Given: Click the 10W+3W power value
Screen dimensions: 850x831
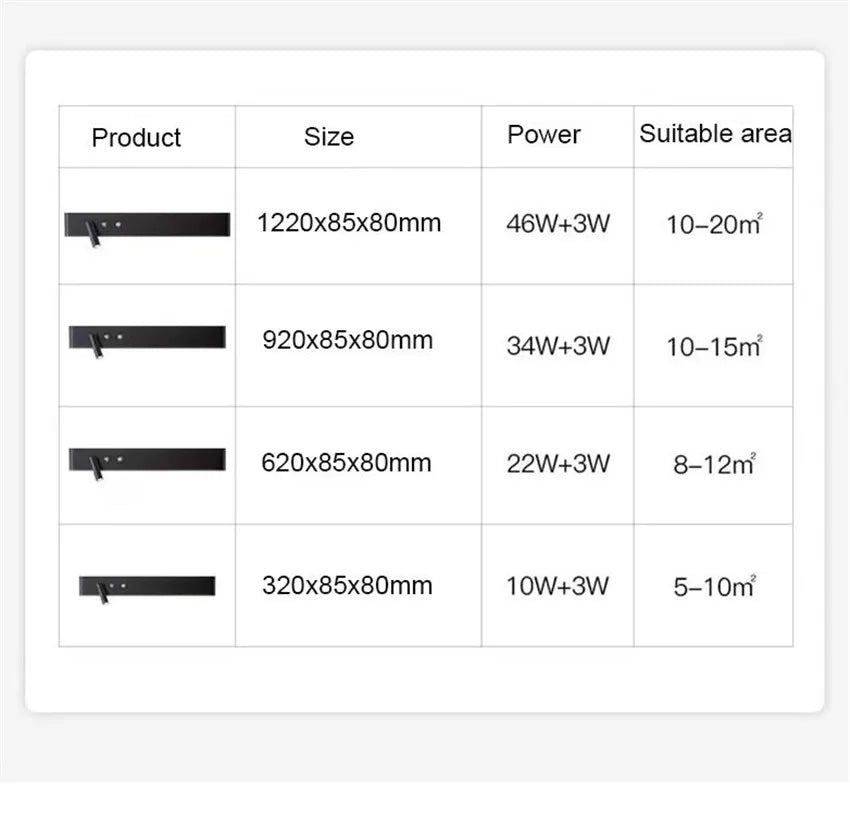Looking at the screenshot, I should (x=557, y=586).
